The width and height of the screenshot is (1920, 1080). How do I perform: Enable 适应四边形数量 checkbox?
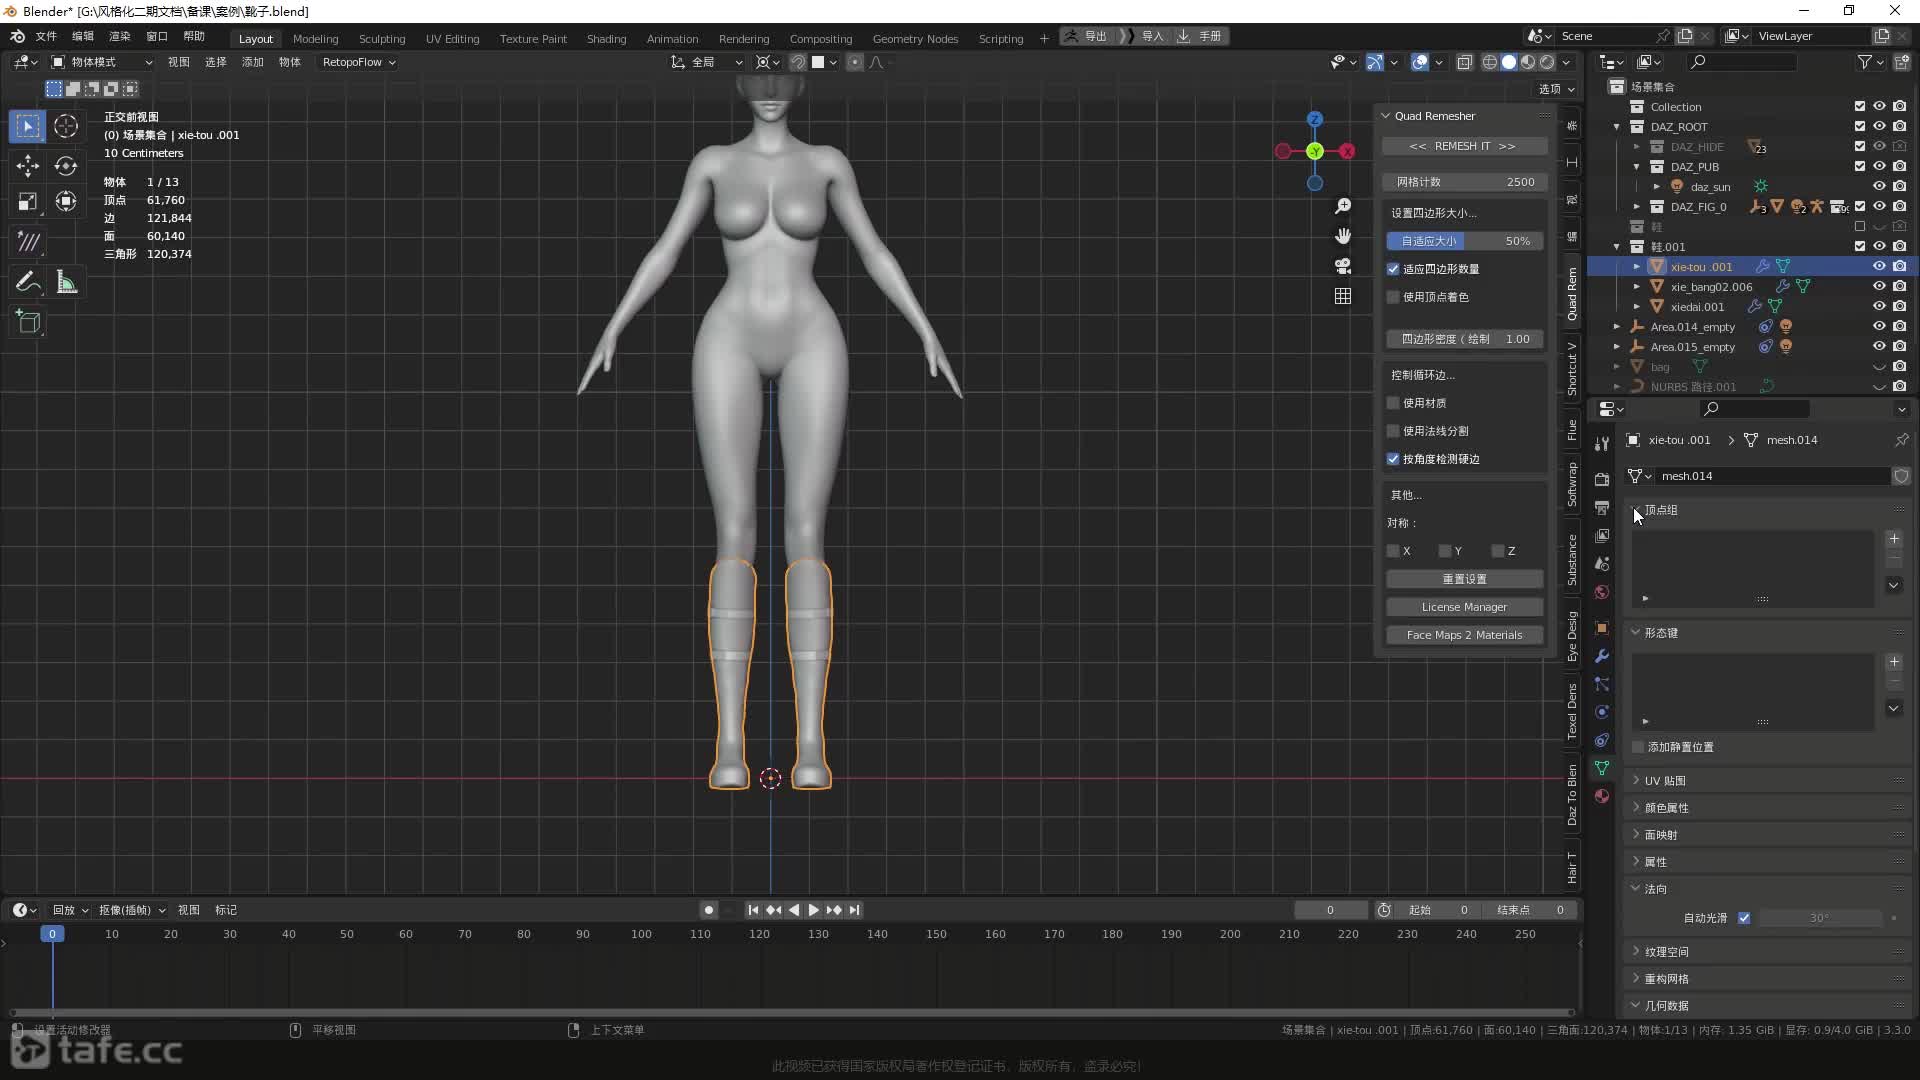(1393, 269)
